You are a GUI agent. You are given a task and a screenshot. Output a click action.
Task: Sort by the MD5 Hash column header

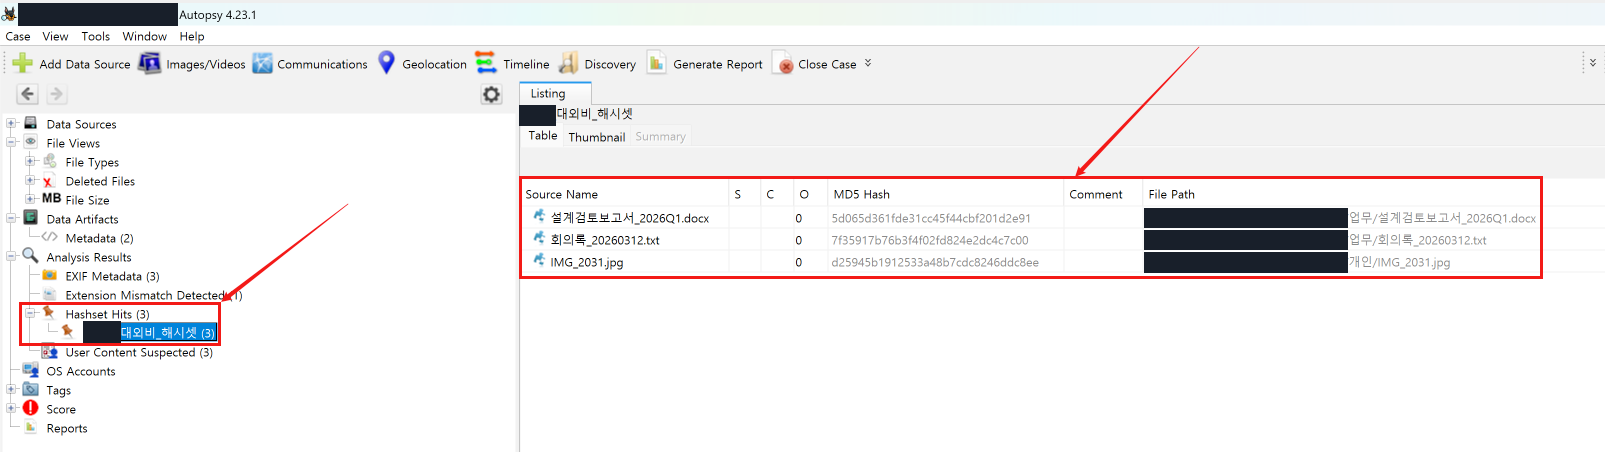click(946, 194)
